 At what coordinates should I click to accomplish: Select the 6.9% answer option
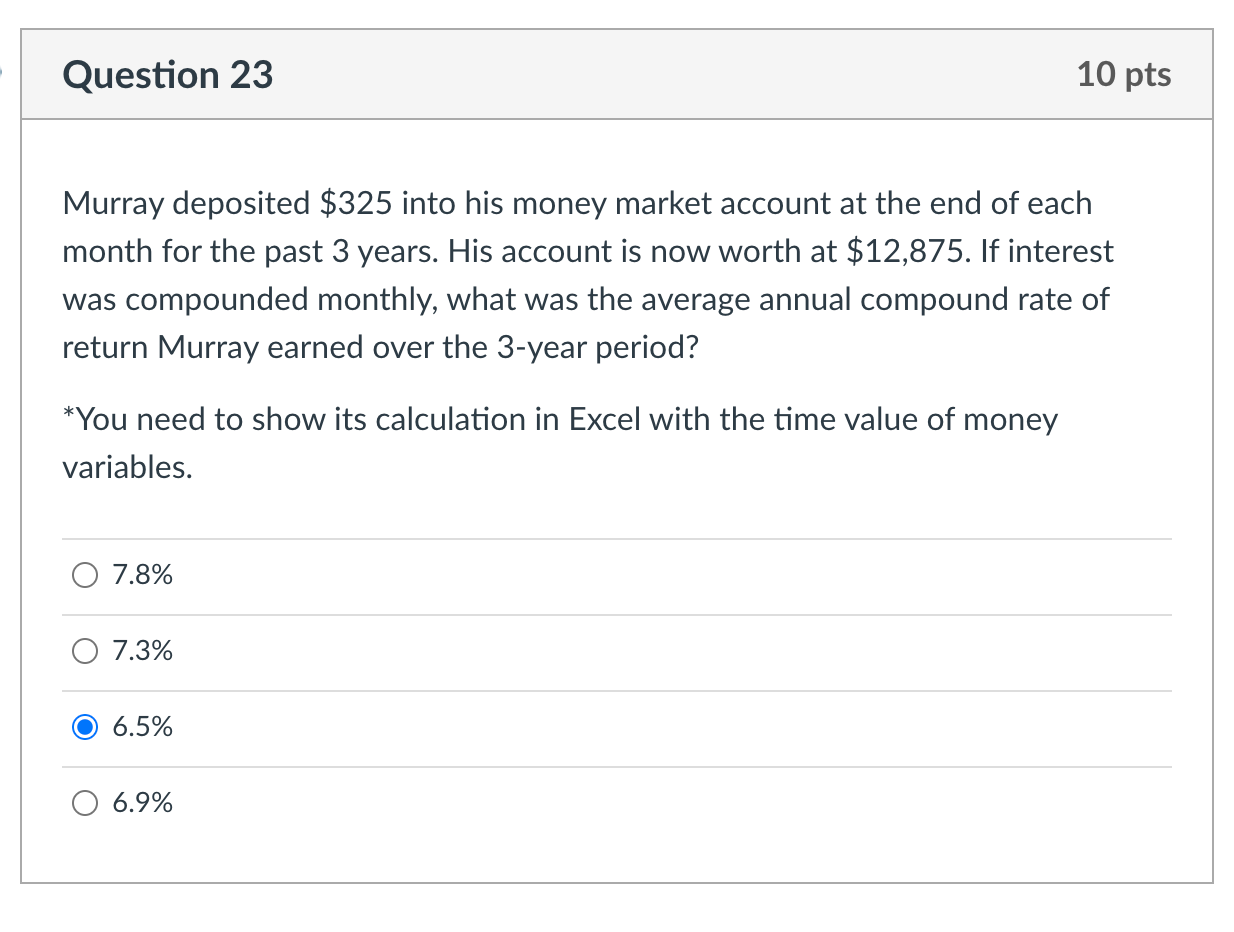(x=85, y=803)
